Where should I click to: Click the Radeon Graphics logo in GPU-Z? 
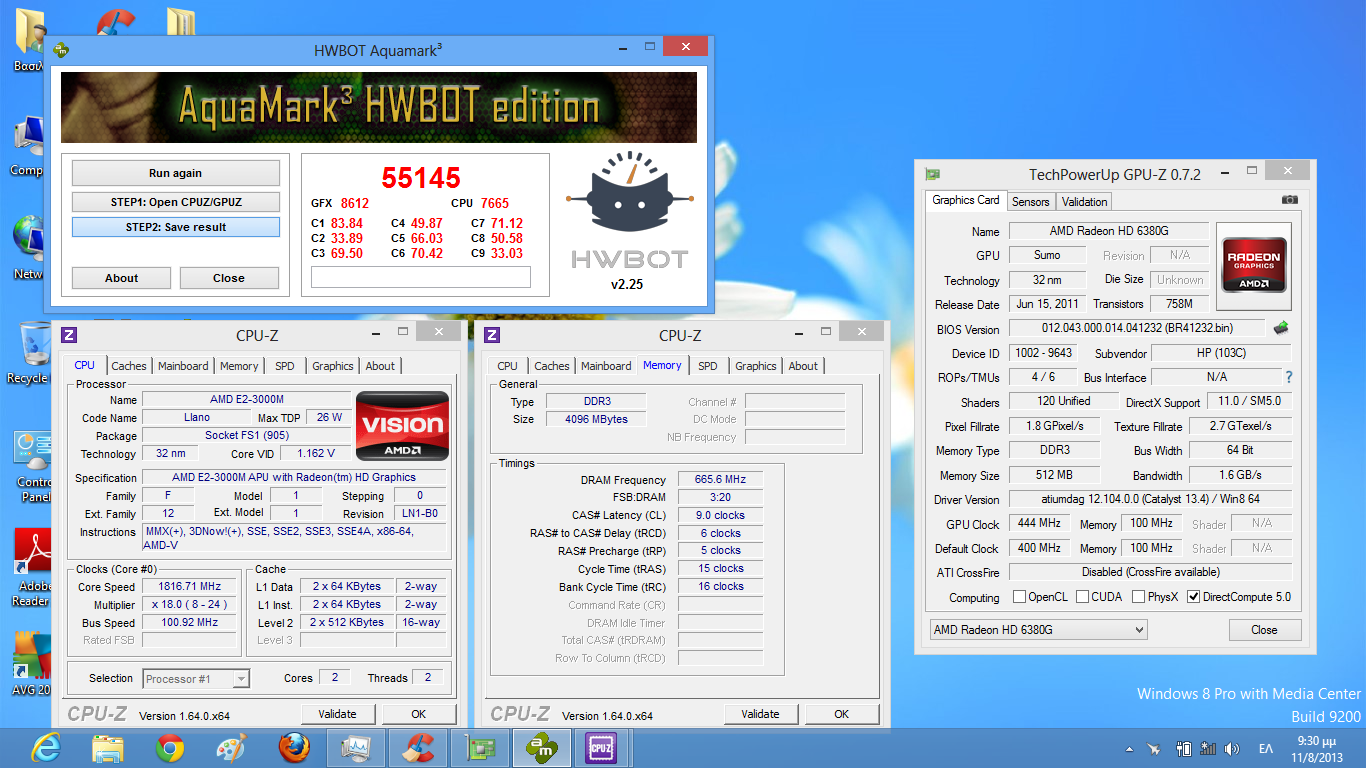click(x=1254, y=264)
